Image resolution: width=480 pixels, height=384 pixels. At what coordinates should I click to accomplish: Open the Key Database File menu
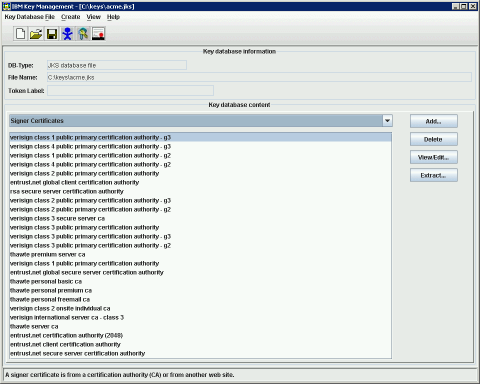coord(30,17)
